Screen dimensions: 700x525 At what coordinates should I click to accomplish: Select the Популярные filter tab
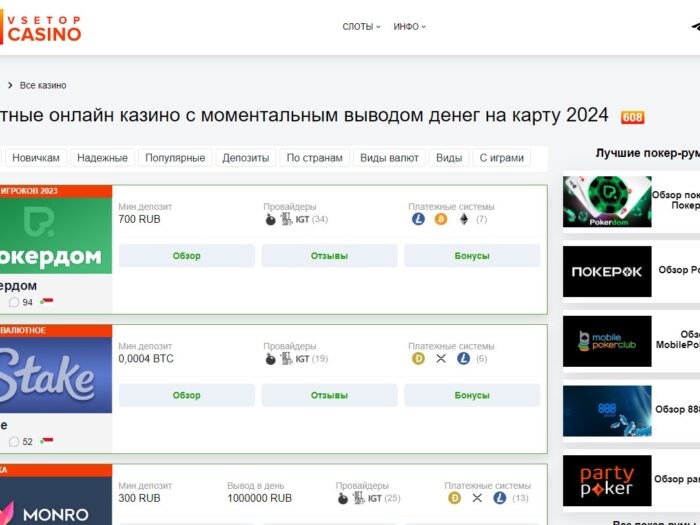pyautogui.click(x=175, y=158)
